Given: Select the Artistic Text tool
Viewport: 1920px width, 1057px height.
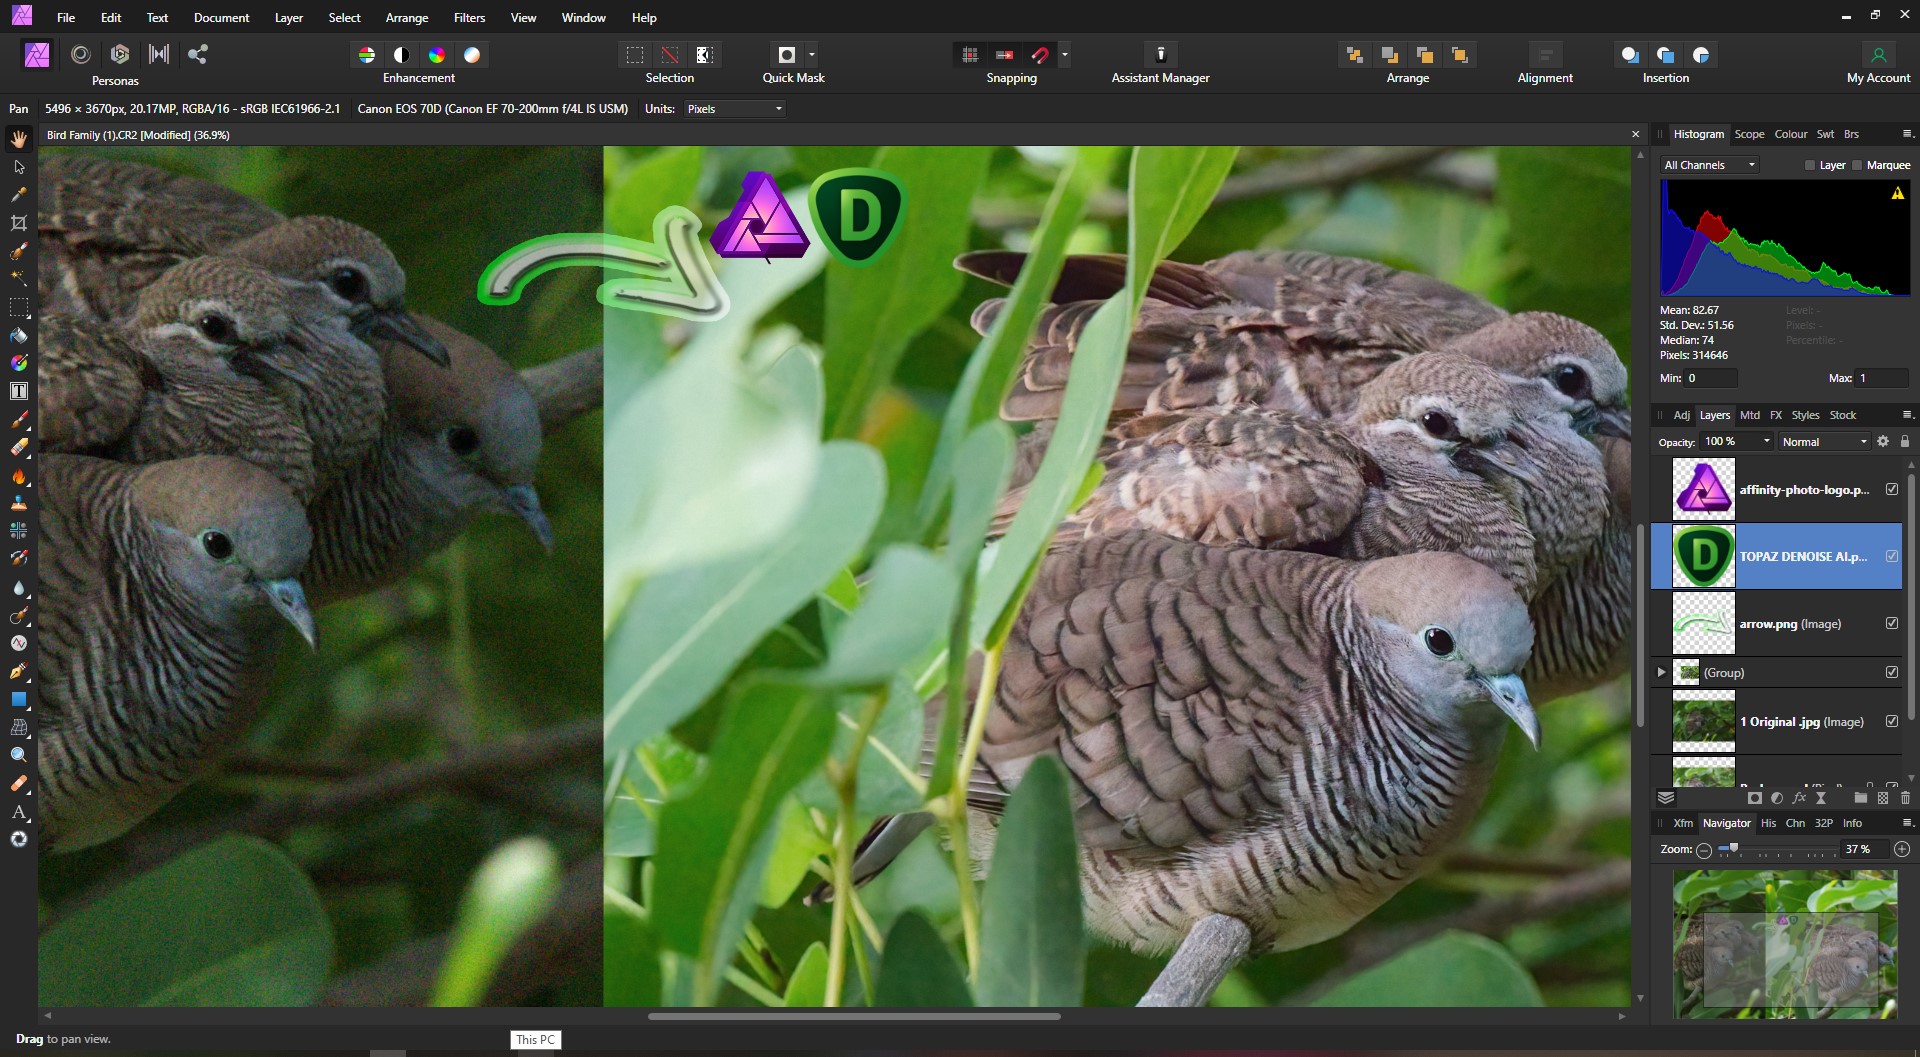Looking at the screenshot, I should click(x=18, y=812).
